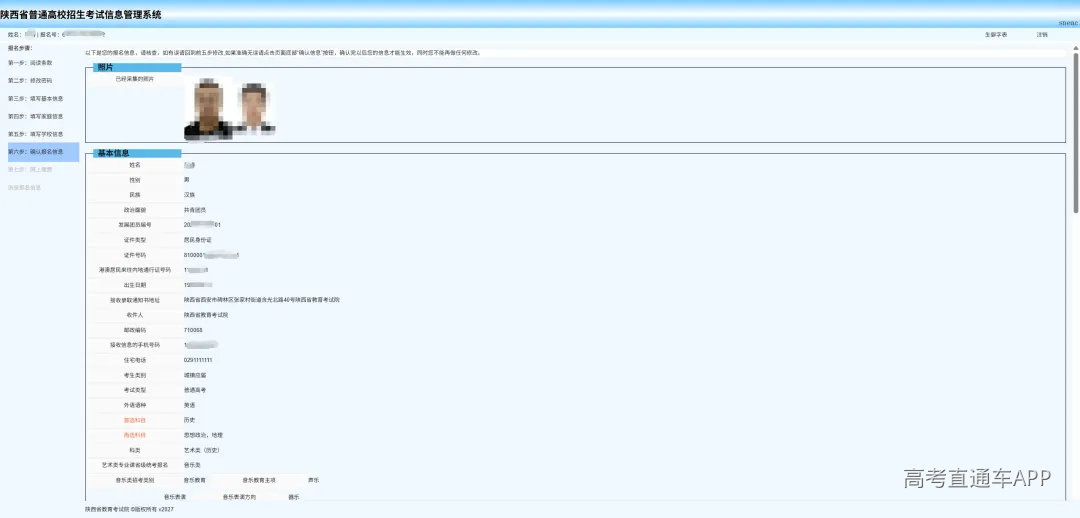1080x518 pixels.
Task: Click the address value starting 陕西省西安市
Action: tap(262, 300)
